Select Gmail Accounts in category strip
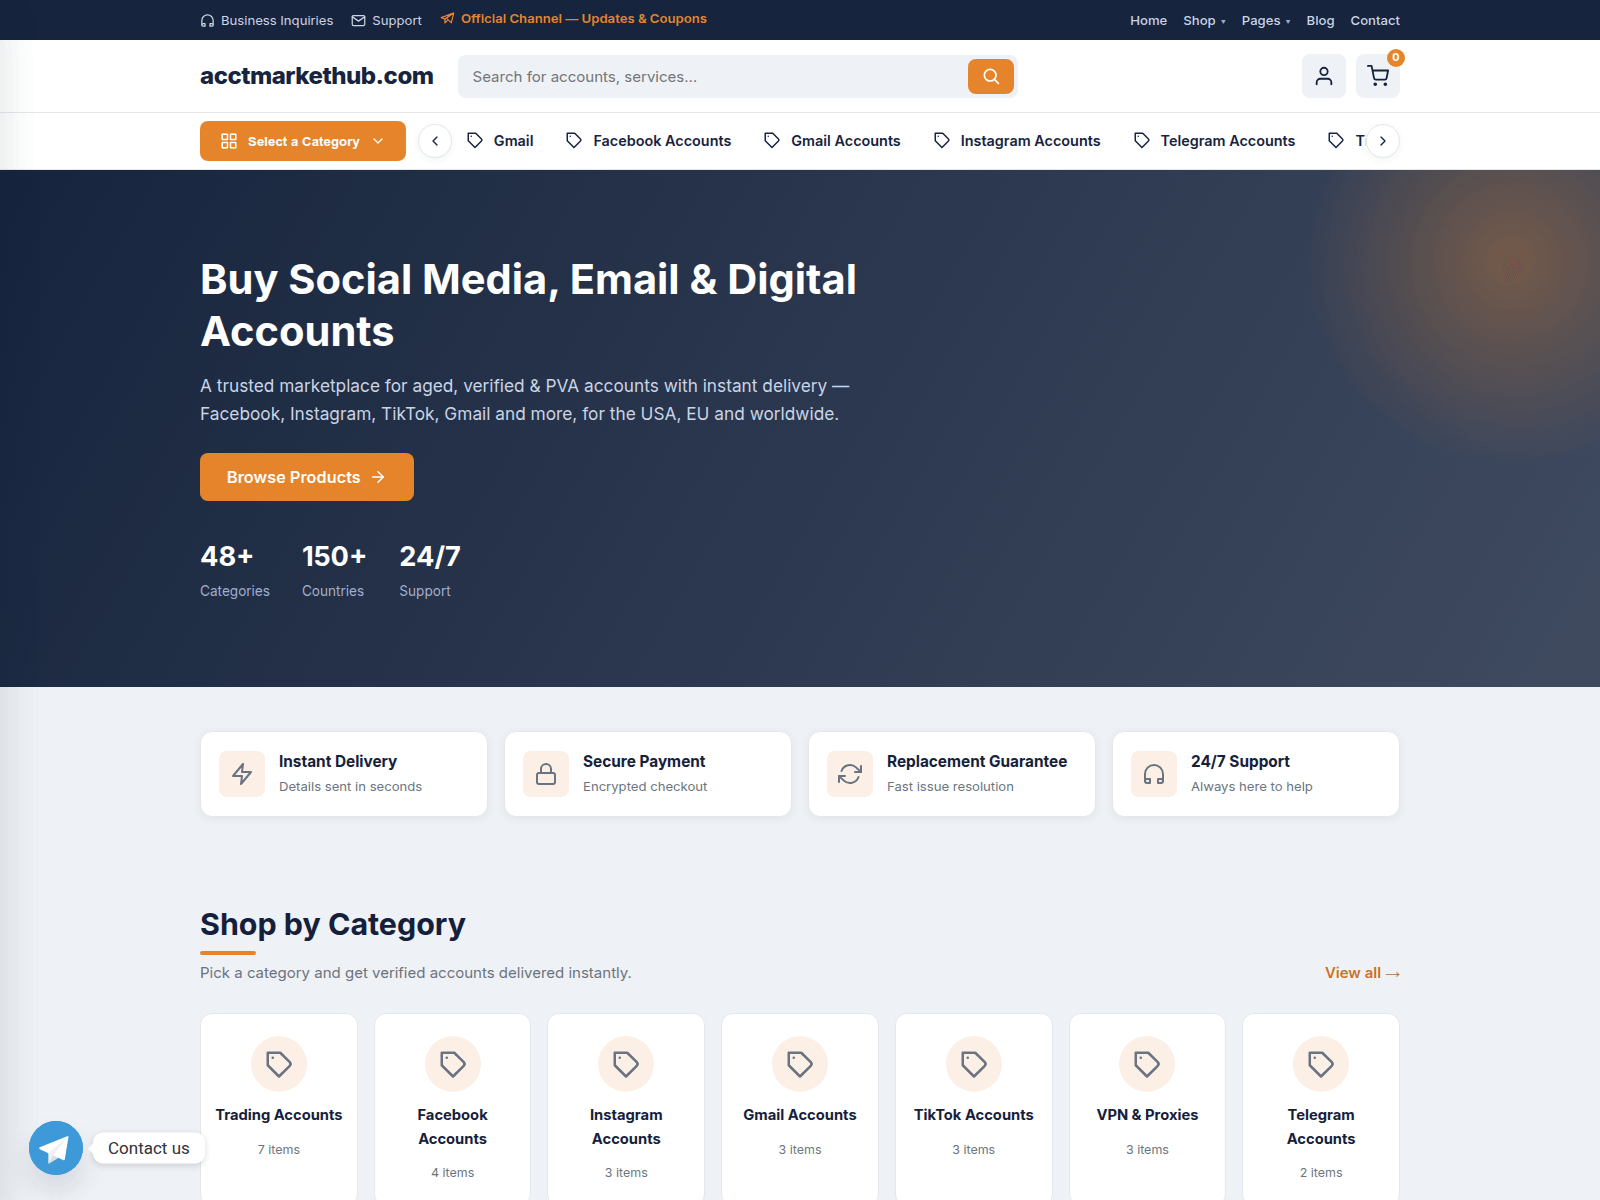 coord(832,141)
